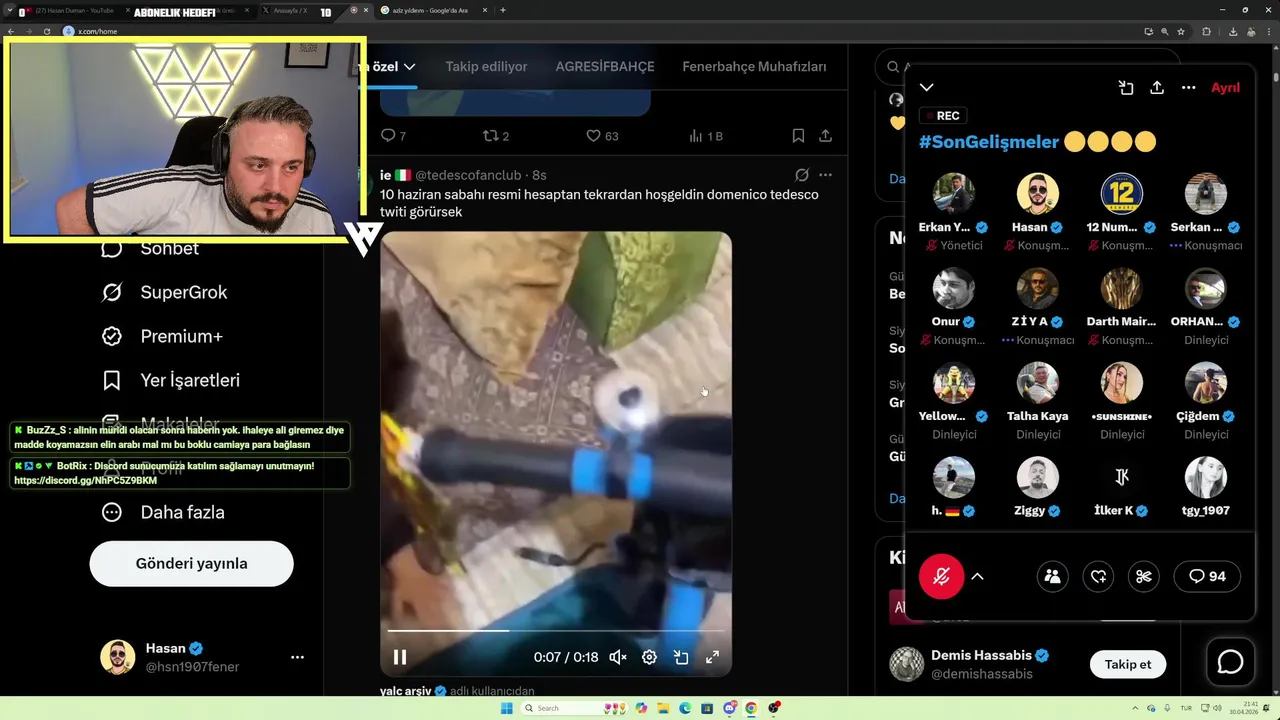The height and width of the screenshot is (720, 1280).
Task: Click the Gönderi yayınla button
Action: [x=191, y=563]
